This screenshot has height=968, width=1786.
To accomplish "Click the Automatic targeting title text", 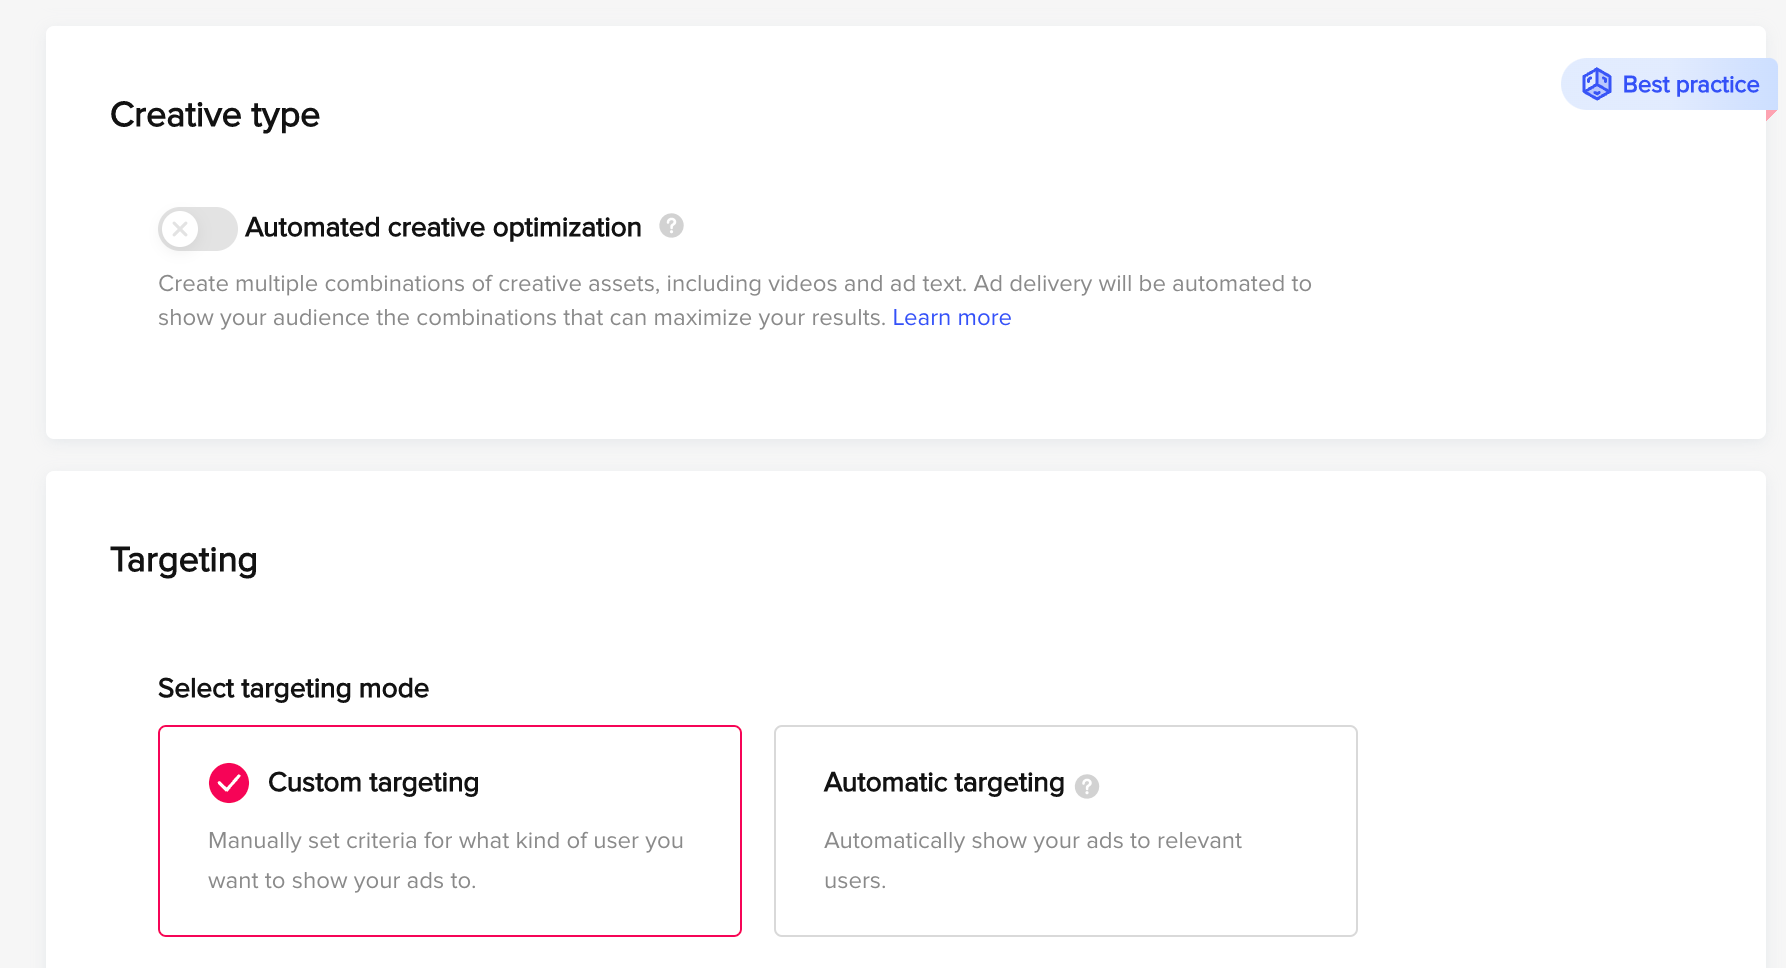I will coord(944,783).
